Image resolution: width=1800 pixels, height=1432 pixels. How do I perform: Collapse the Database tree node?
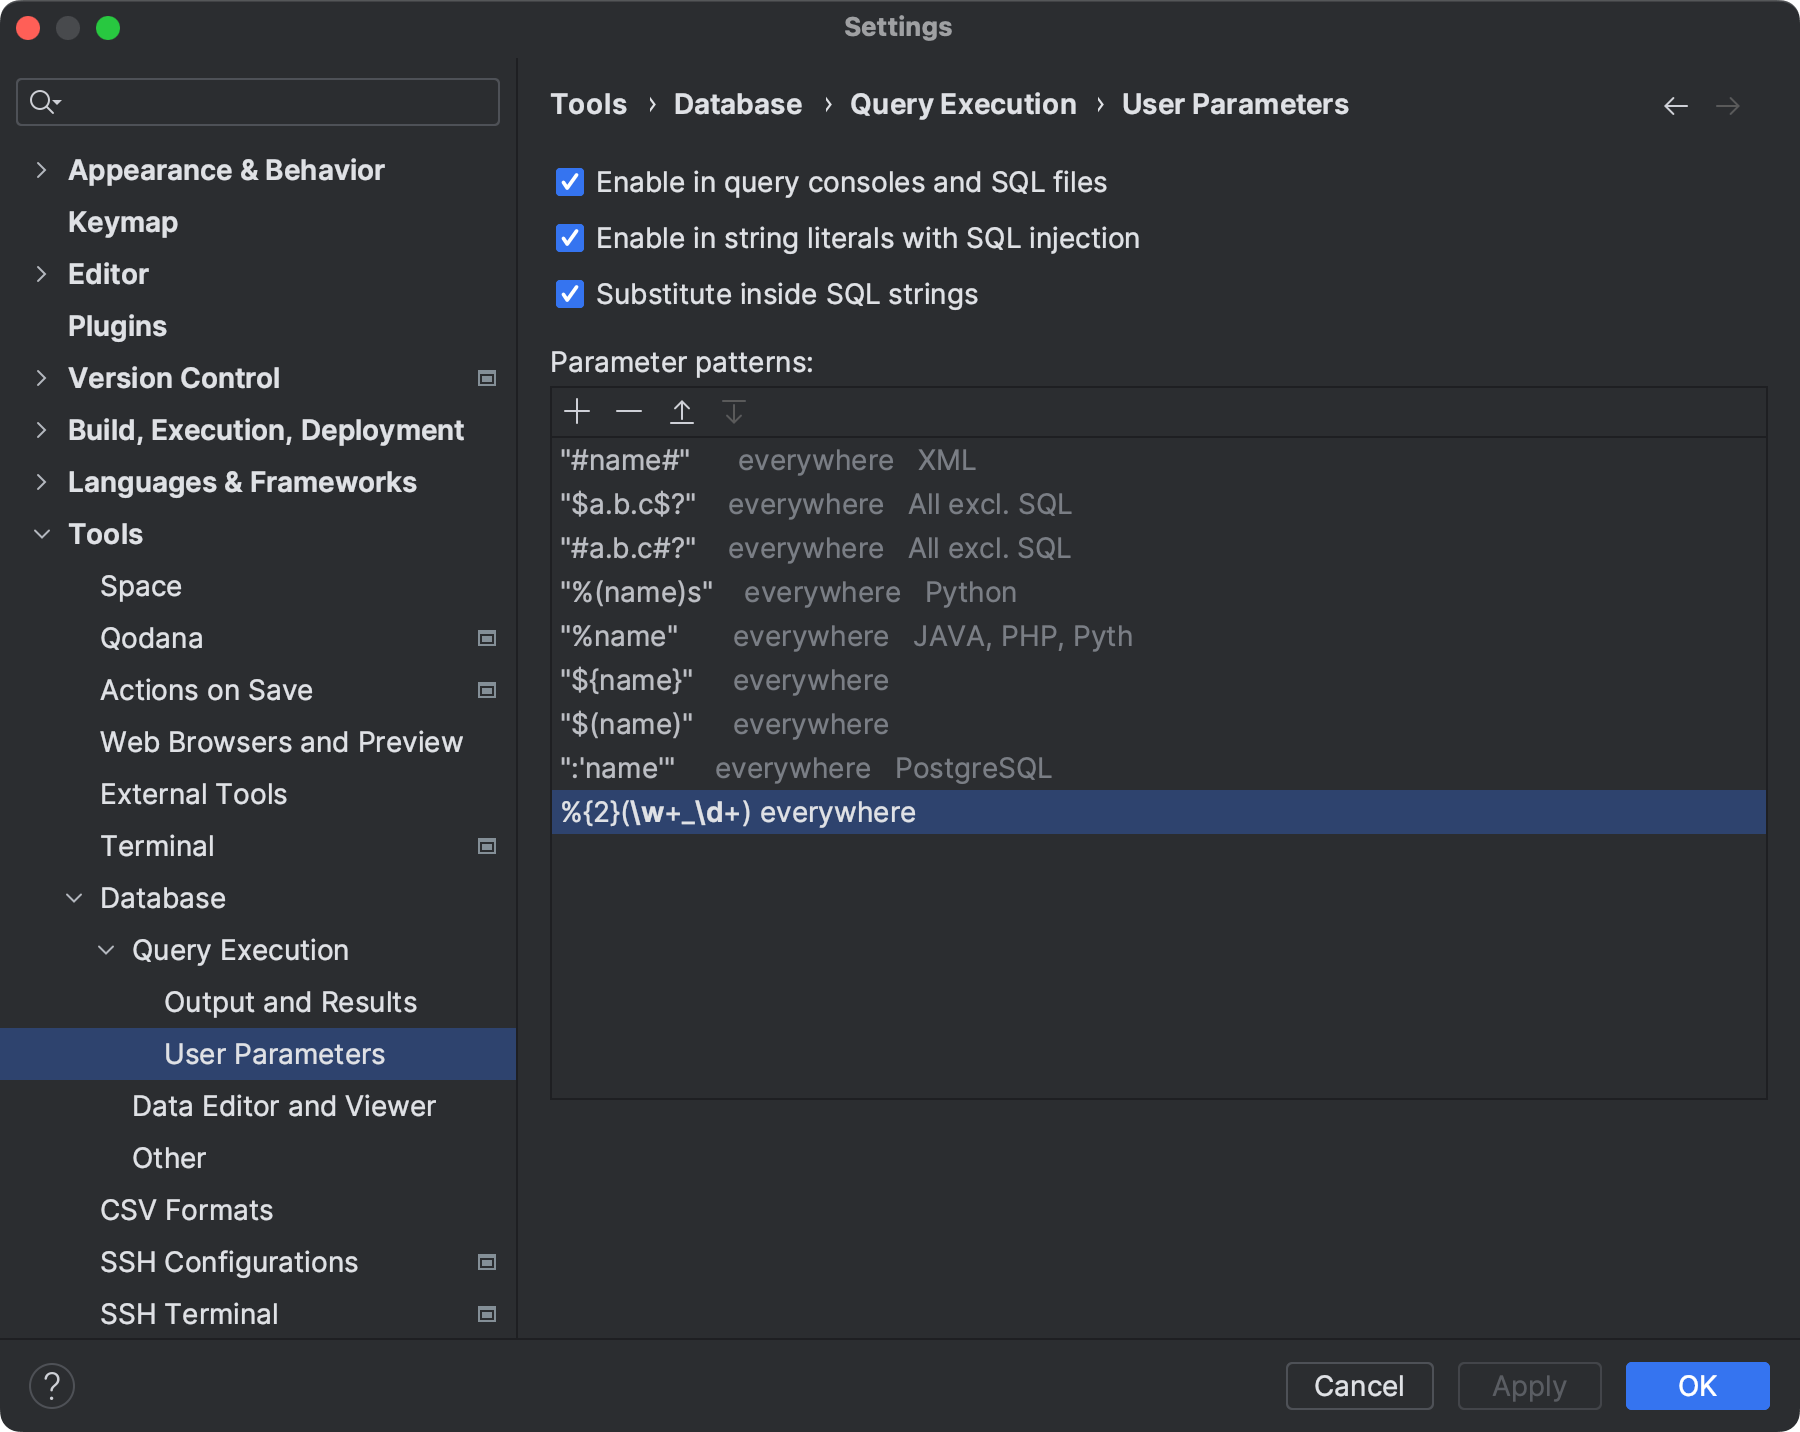[x=74, y=898]
